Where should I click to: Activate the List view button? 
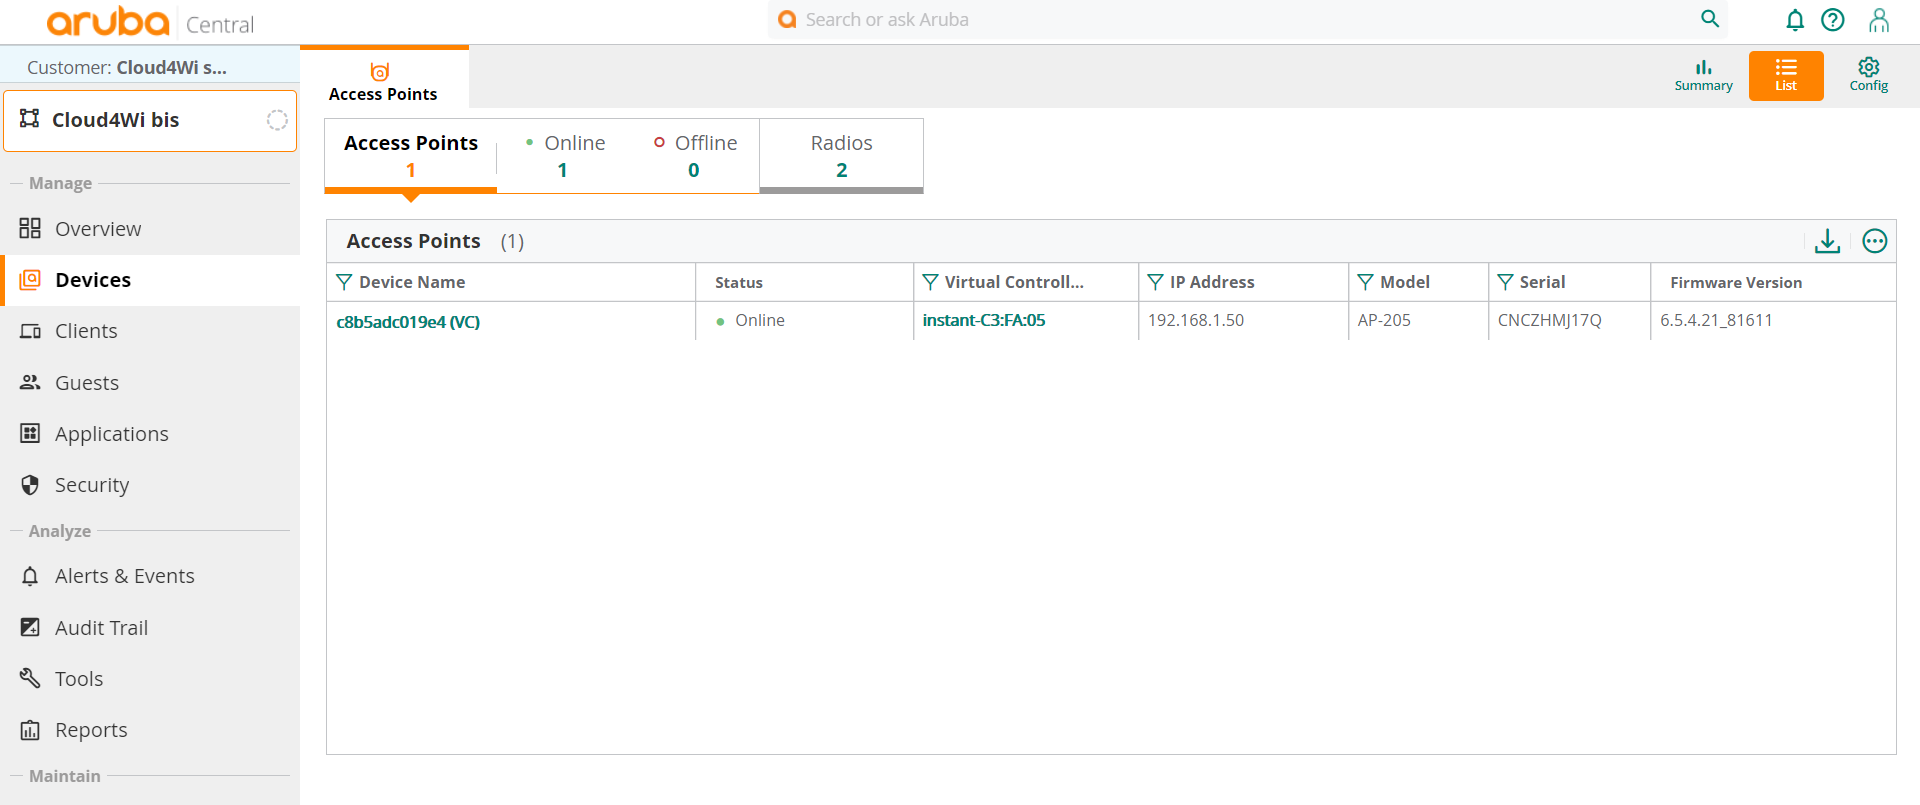pos(1785,75)
